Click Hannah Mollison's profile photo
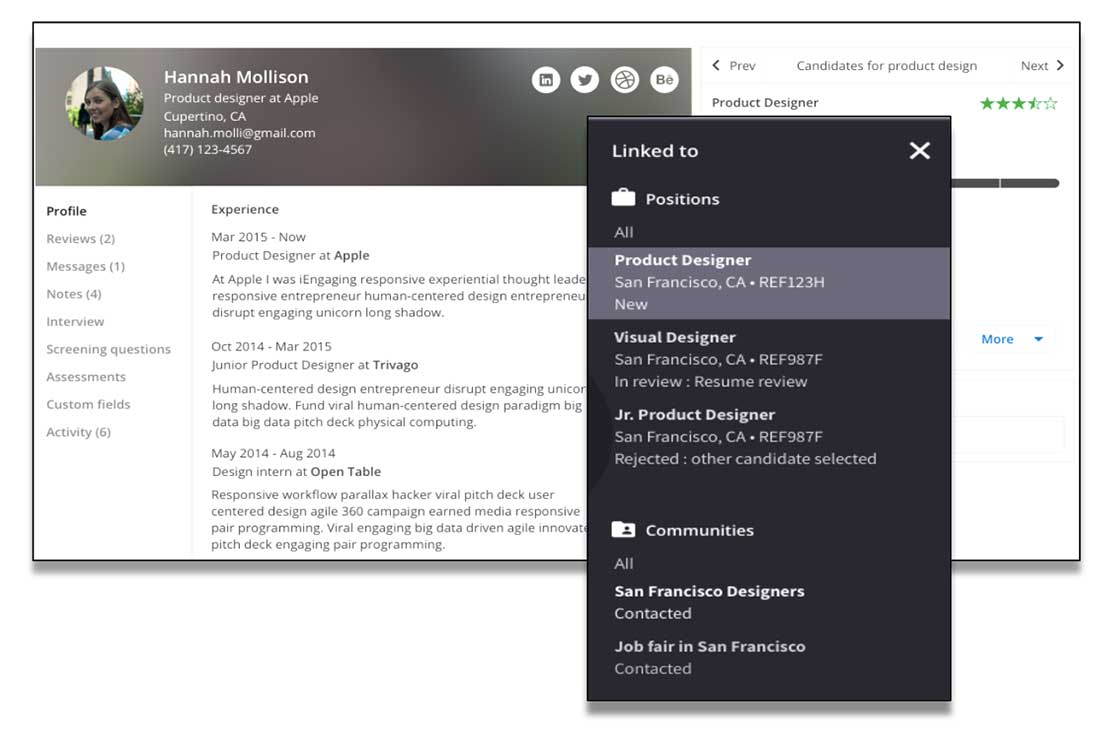The width and height of the screenshot is (1116, 735). (x=104, y=103)
